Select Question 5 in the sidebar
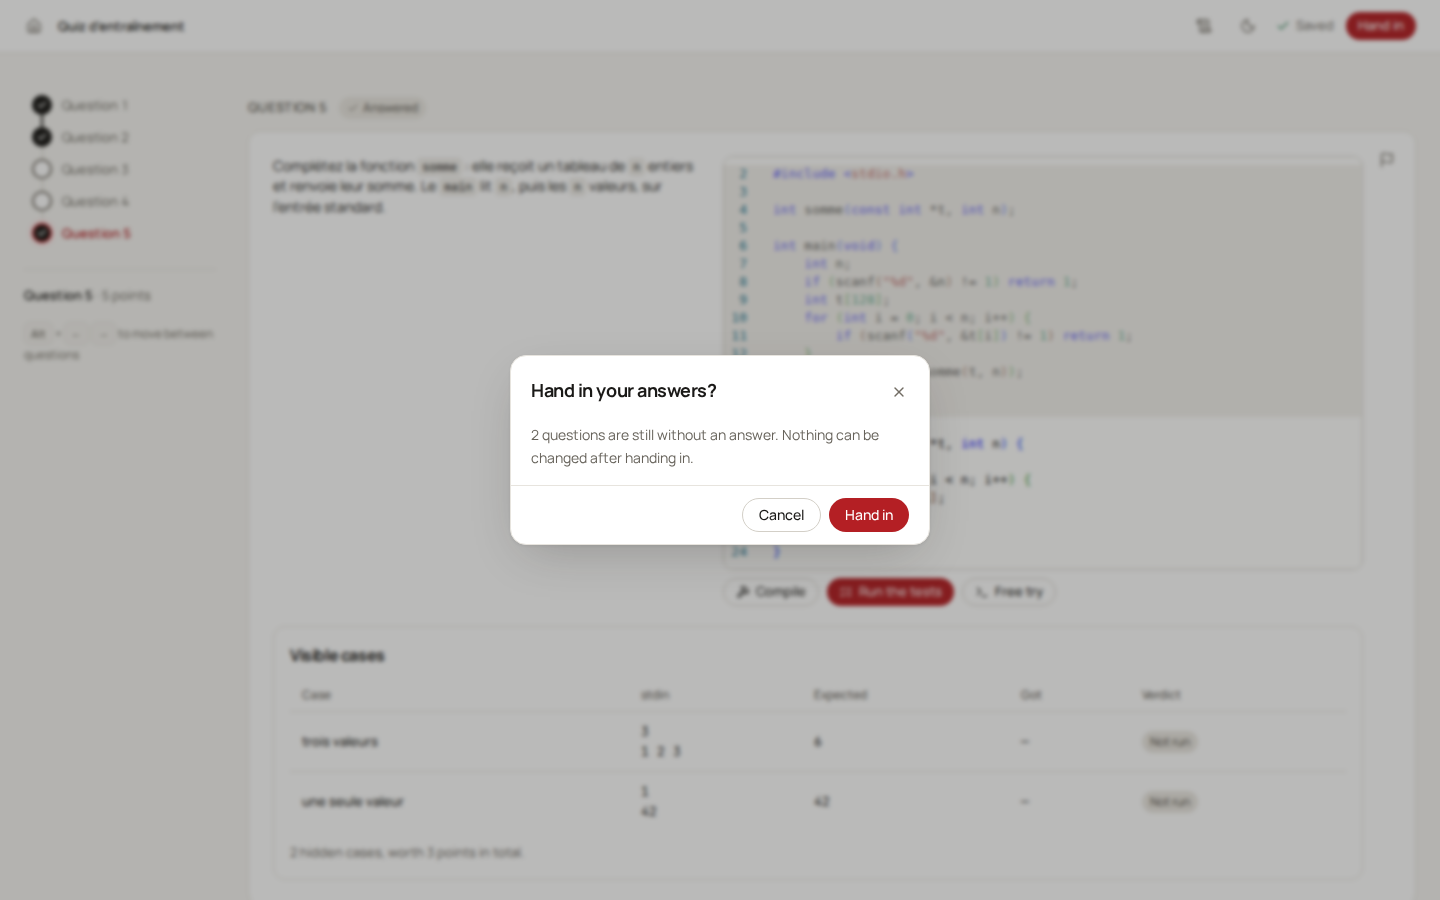The height and width of the screenshot is (900, 1440). (x=81, y=233)
